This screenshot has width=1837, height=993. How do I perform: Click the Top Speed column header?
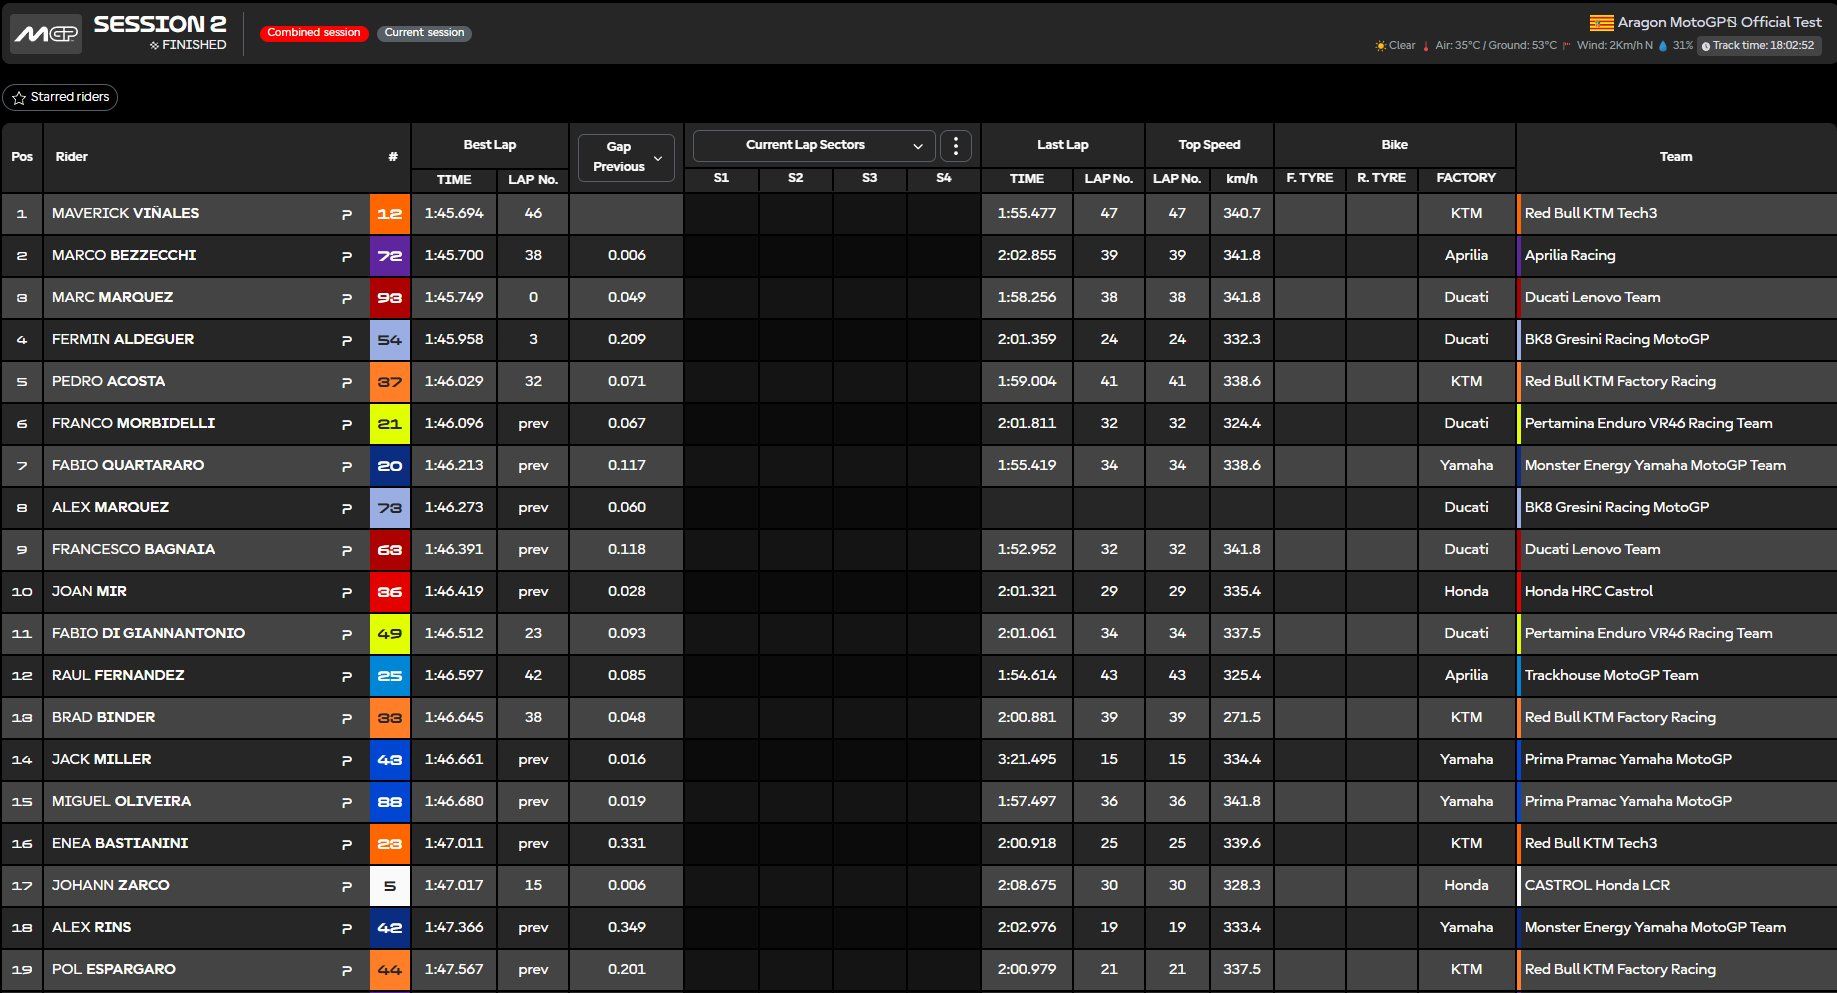click(1209, 145)
